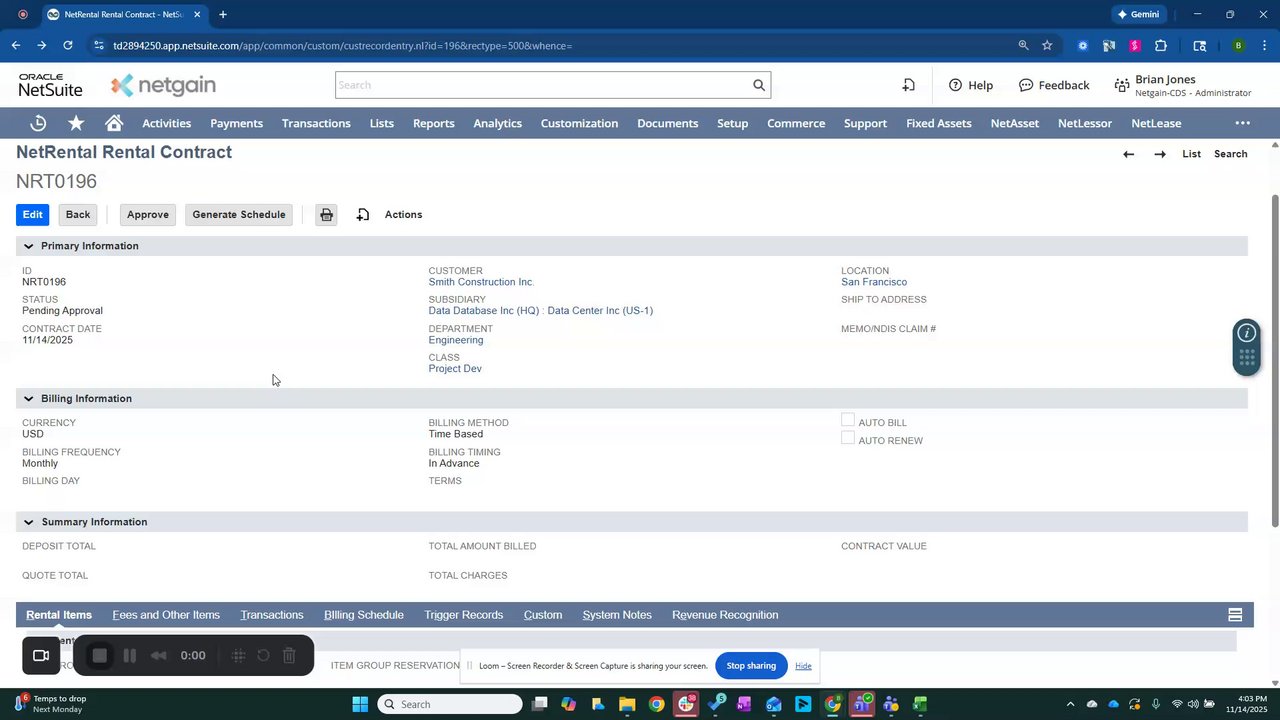Go to the next record arrow
1280x720 pixels.
pos(1160,154)
